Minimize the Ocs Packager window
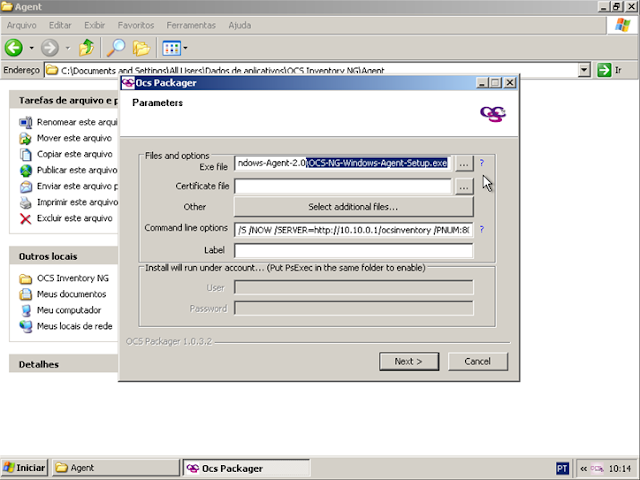Image resolution: width=640 pixels, height=480 pixels. click(x=482, y=83)
